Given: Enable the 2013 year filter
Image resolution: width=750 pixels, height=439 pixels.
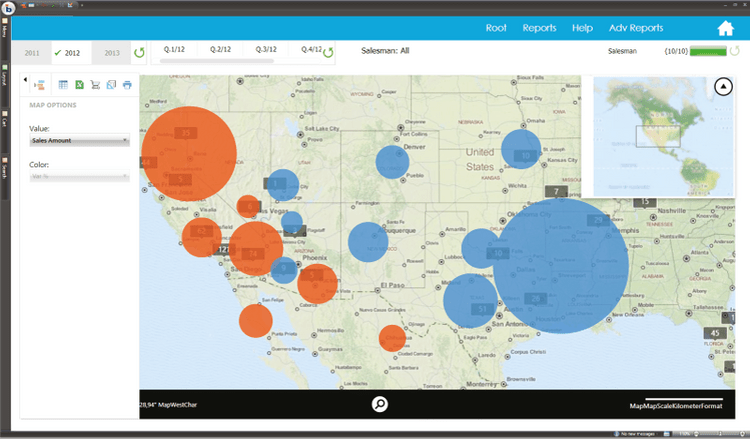Looking at the screenshot, I should (111, 52).
